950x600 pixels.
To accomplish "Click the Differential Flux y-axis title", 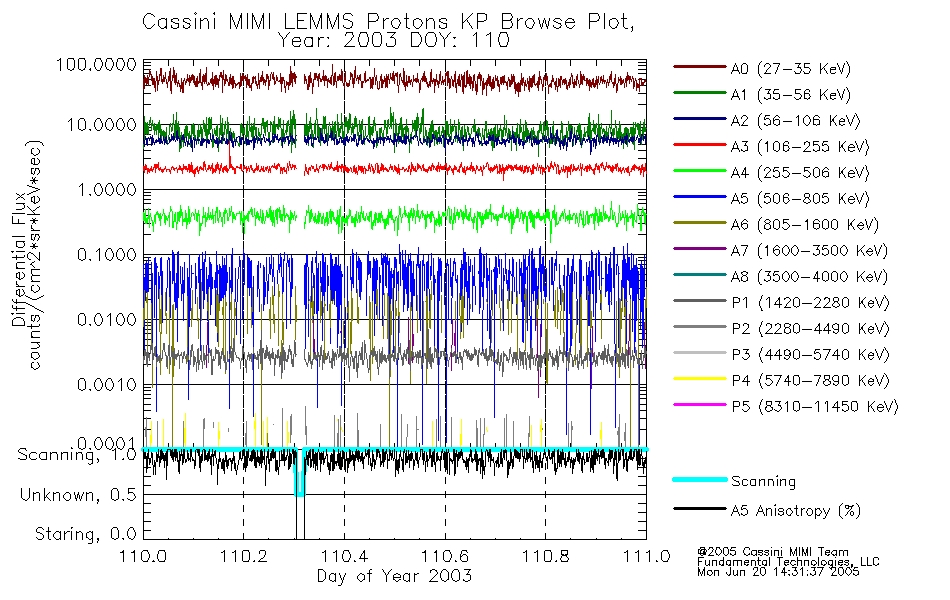I will (19, 259).
